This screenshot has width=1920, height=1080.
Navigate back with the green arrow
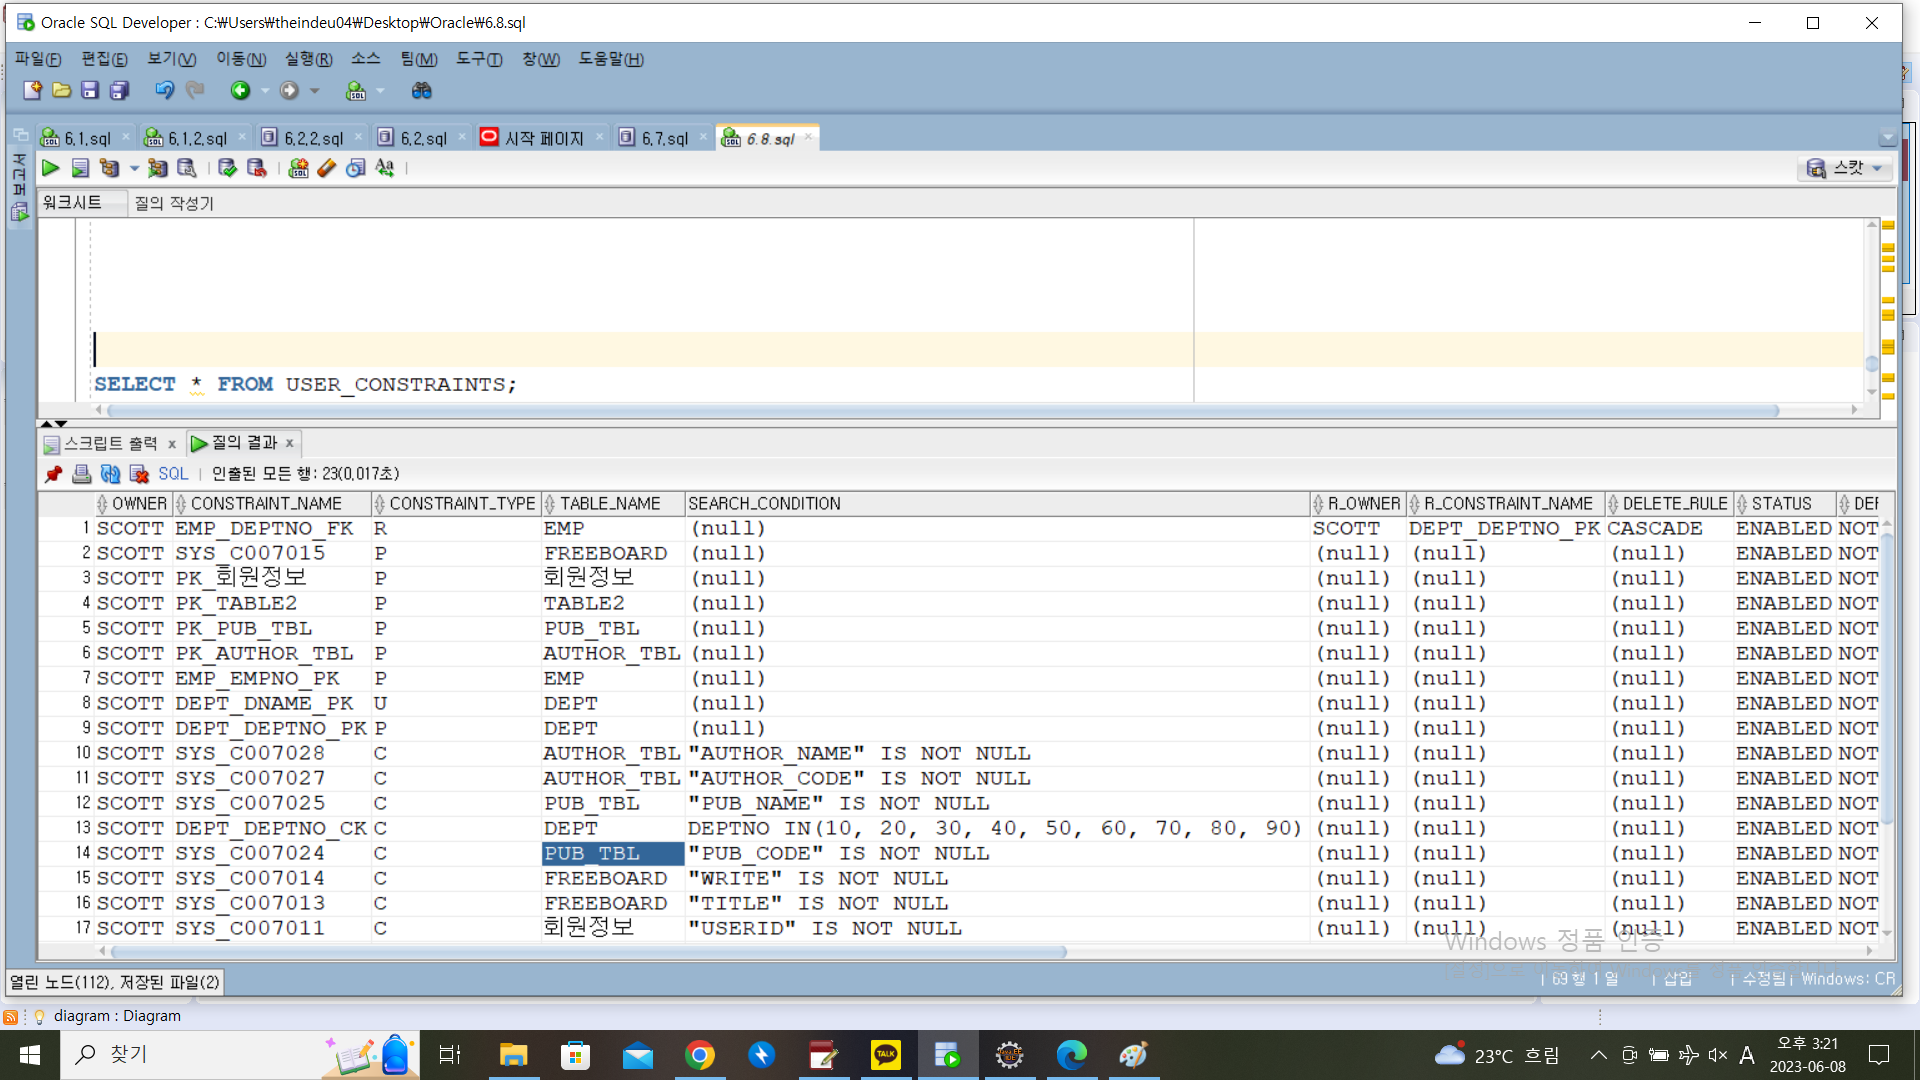[x=240, y=91]
